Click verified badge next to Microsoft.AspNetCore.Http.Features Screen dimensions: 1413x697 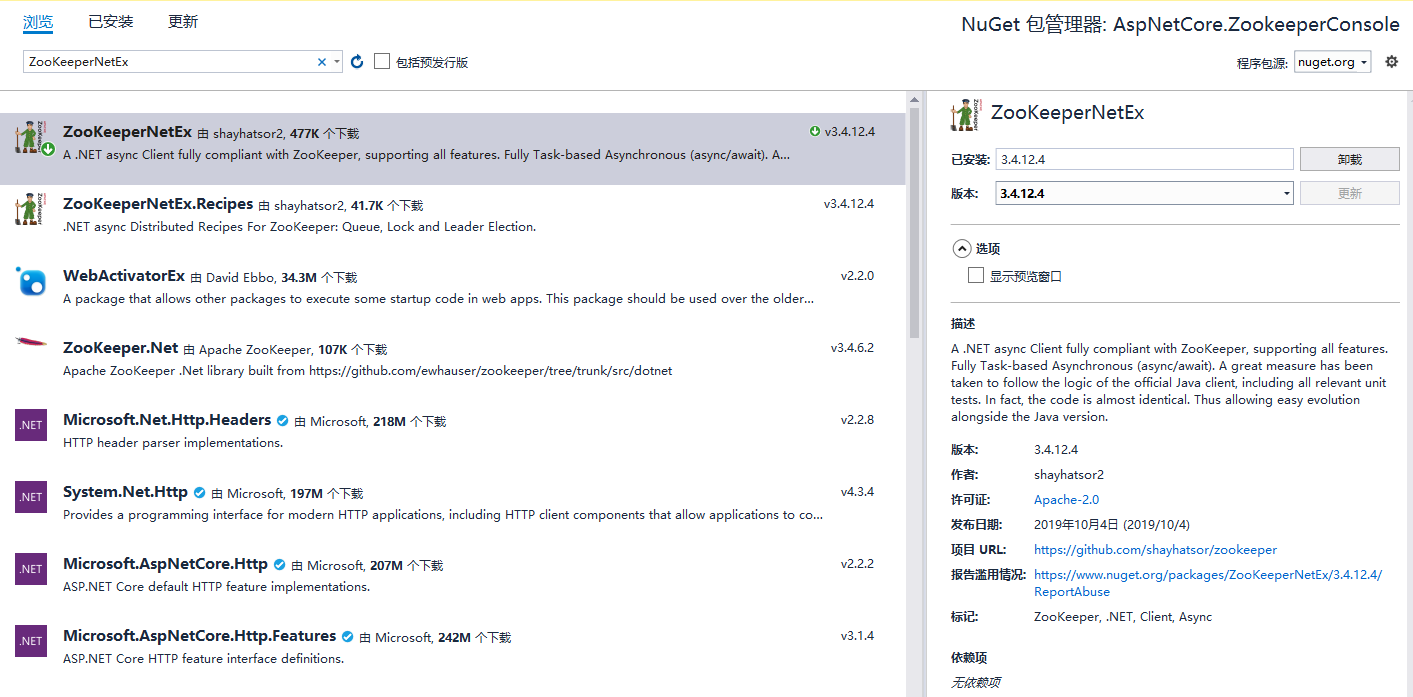pyautogui.click(x=347, y=637)
